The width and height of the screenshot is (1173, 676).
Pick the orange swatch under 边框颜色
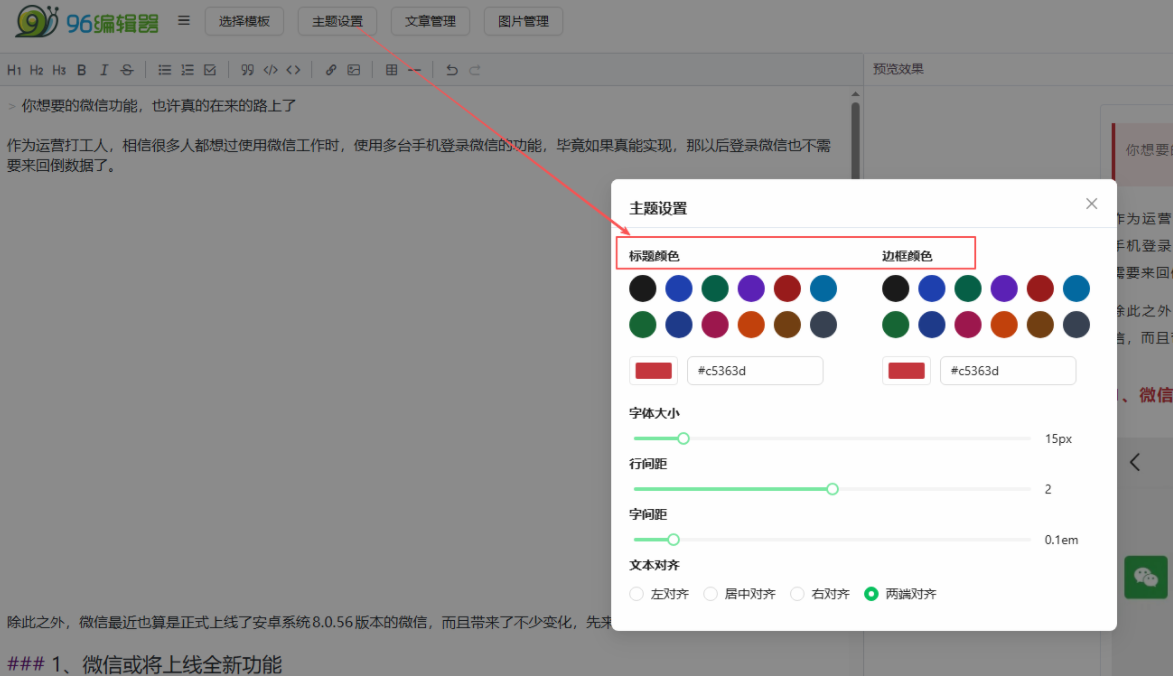1004,325
